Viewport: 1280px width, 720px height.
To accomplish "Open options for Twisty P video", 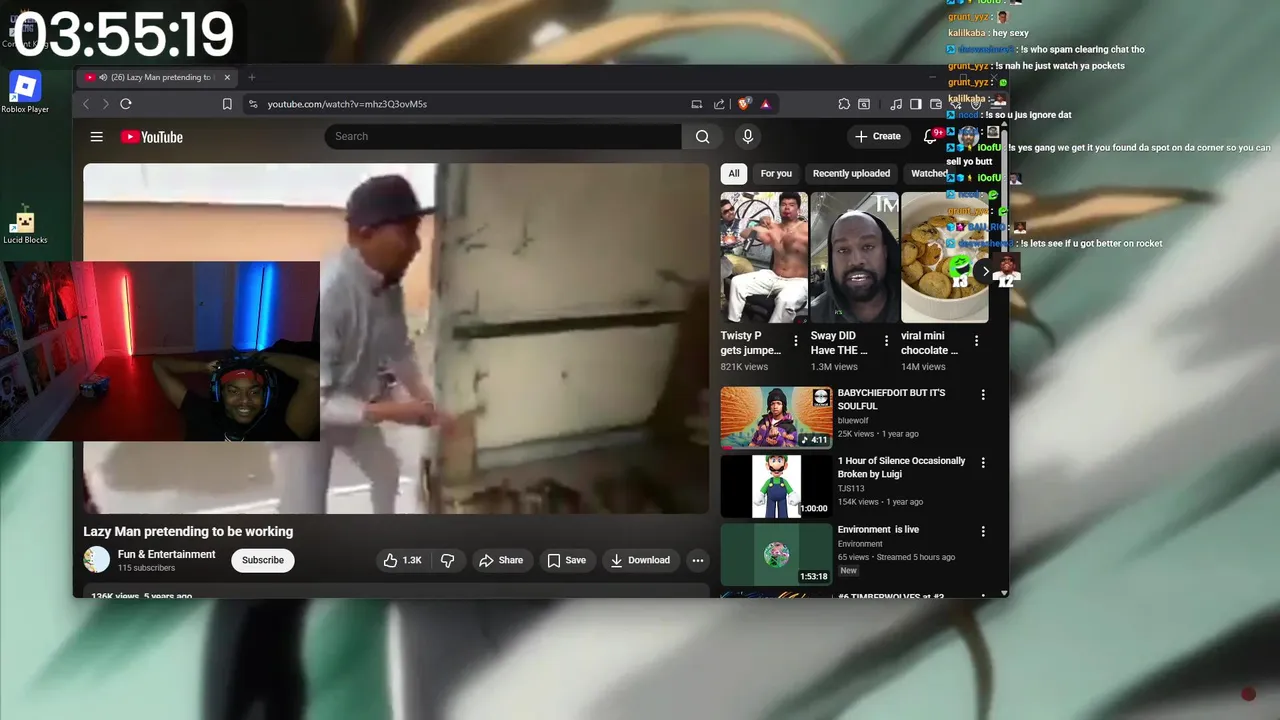I will [x=796, y=341].
